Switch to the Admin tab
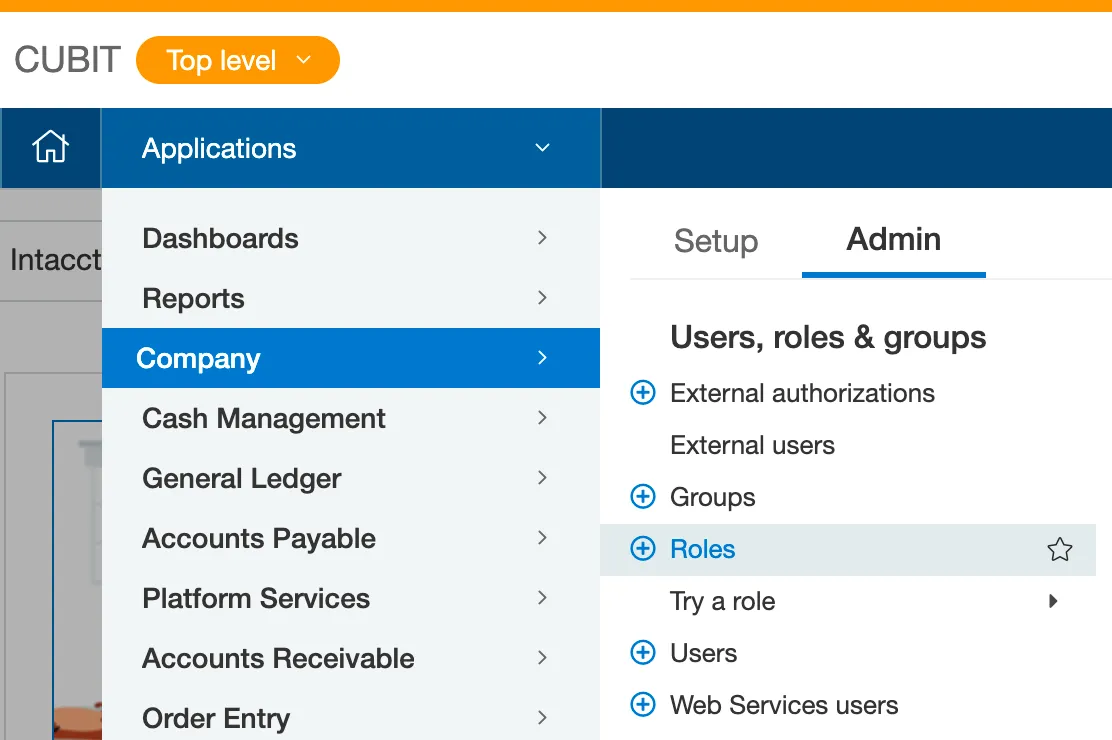Viewport: 1112px width, 740px height. pyautogui.click(x=894, y=239)
